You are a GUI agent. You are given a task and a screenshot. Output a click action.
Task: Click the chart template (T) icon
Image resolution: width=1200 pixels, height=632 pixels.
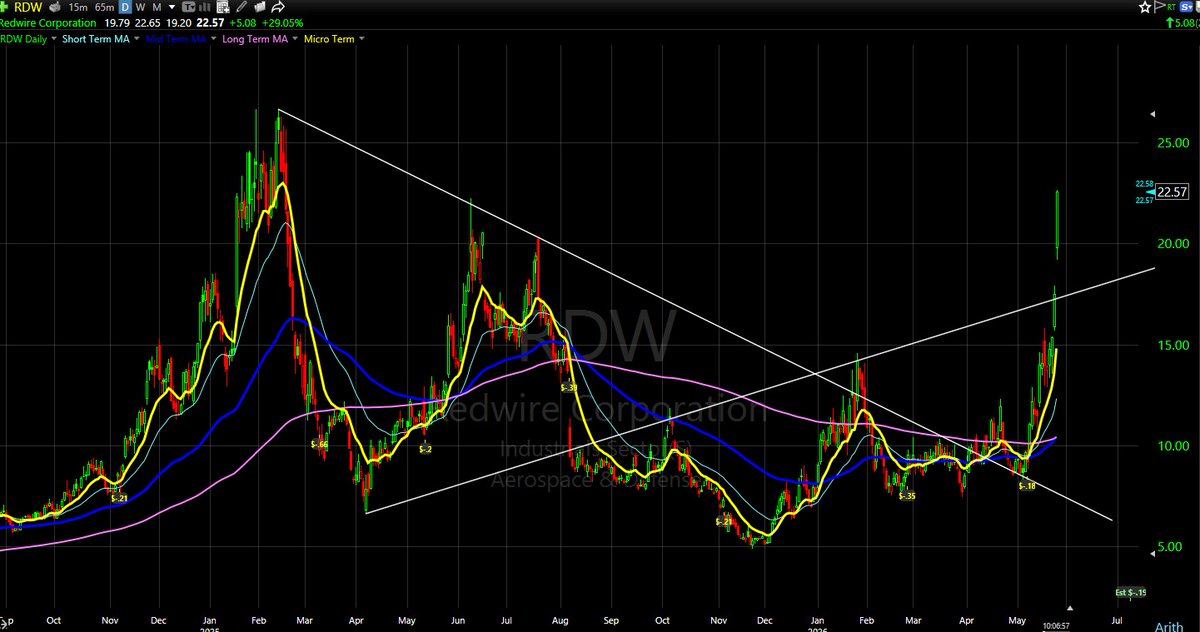click(189, 7)
